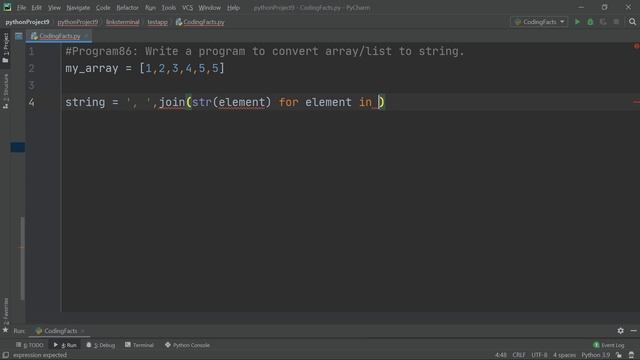640x360 pixels.
Task: Click the red error indicator in the editor corner
Action: click(636, 46)
